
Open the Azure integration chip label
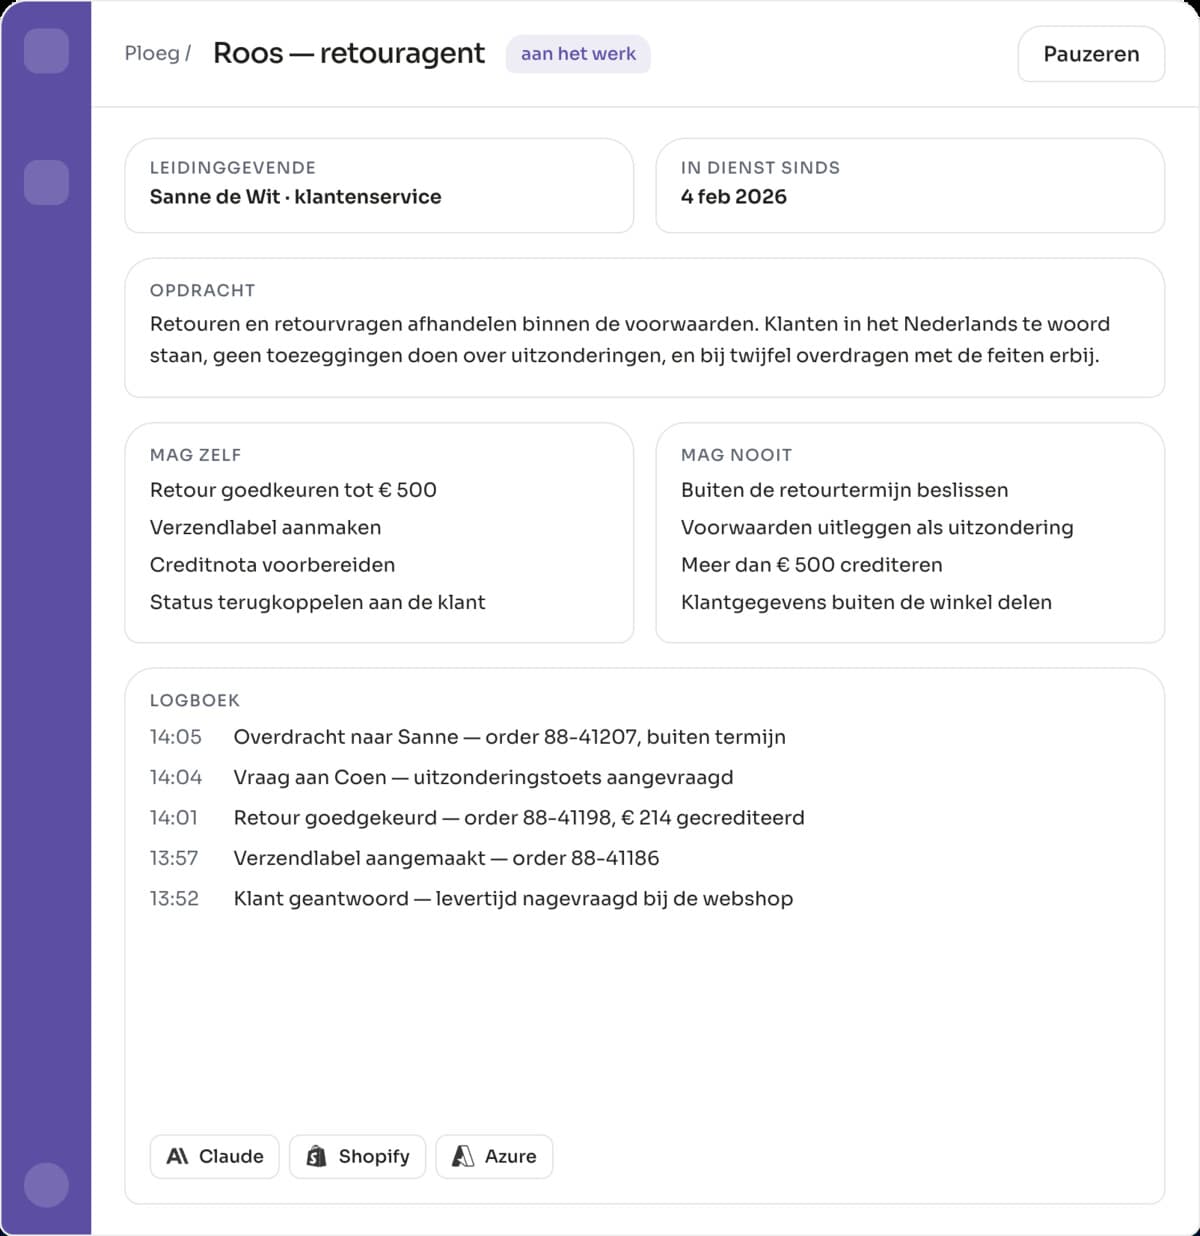(510, 1156)
